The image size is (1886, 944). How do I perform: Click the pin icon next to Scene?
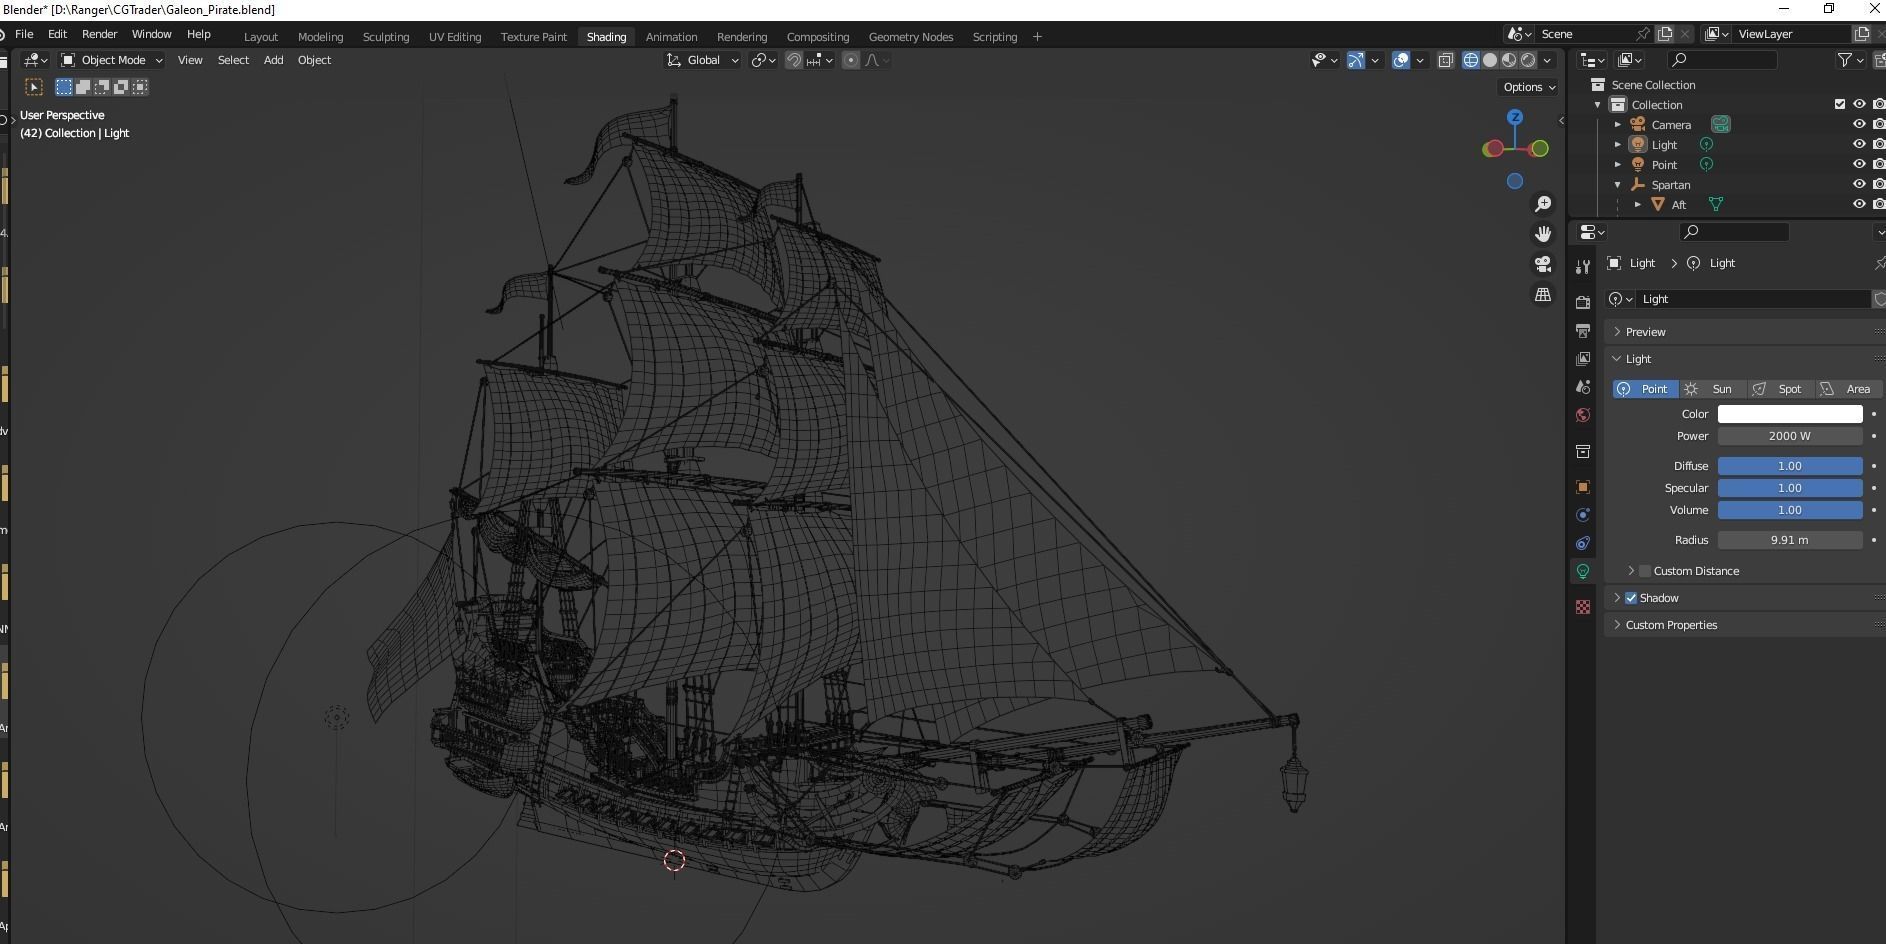tap(1643, 34)
